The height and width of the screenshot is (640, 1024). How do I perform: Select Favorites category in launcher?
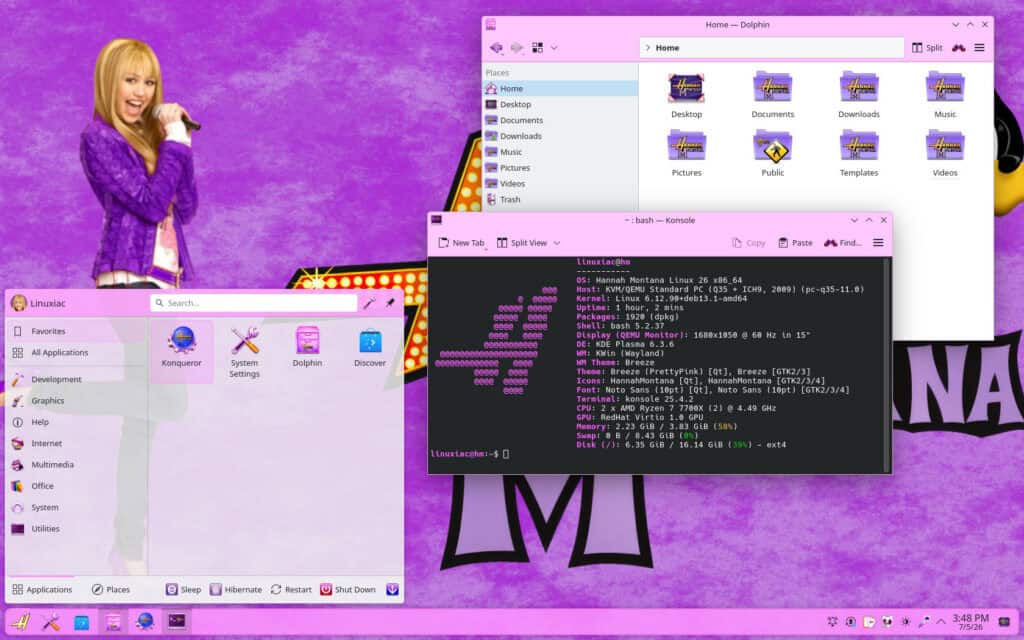point(76,331)
